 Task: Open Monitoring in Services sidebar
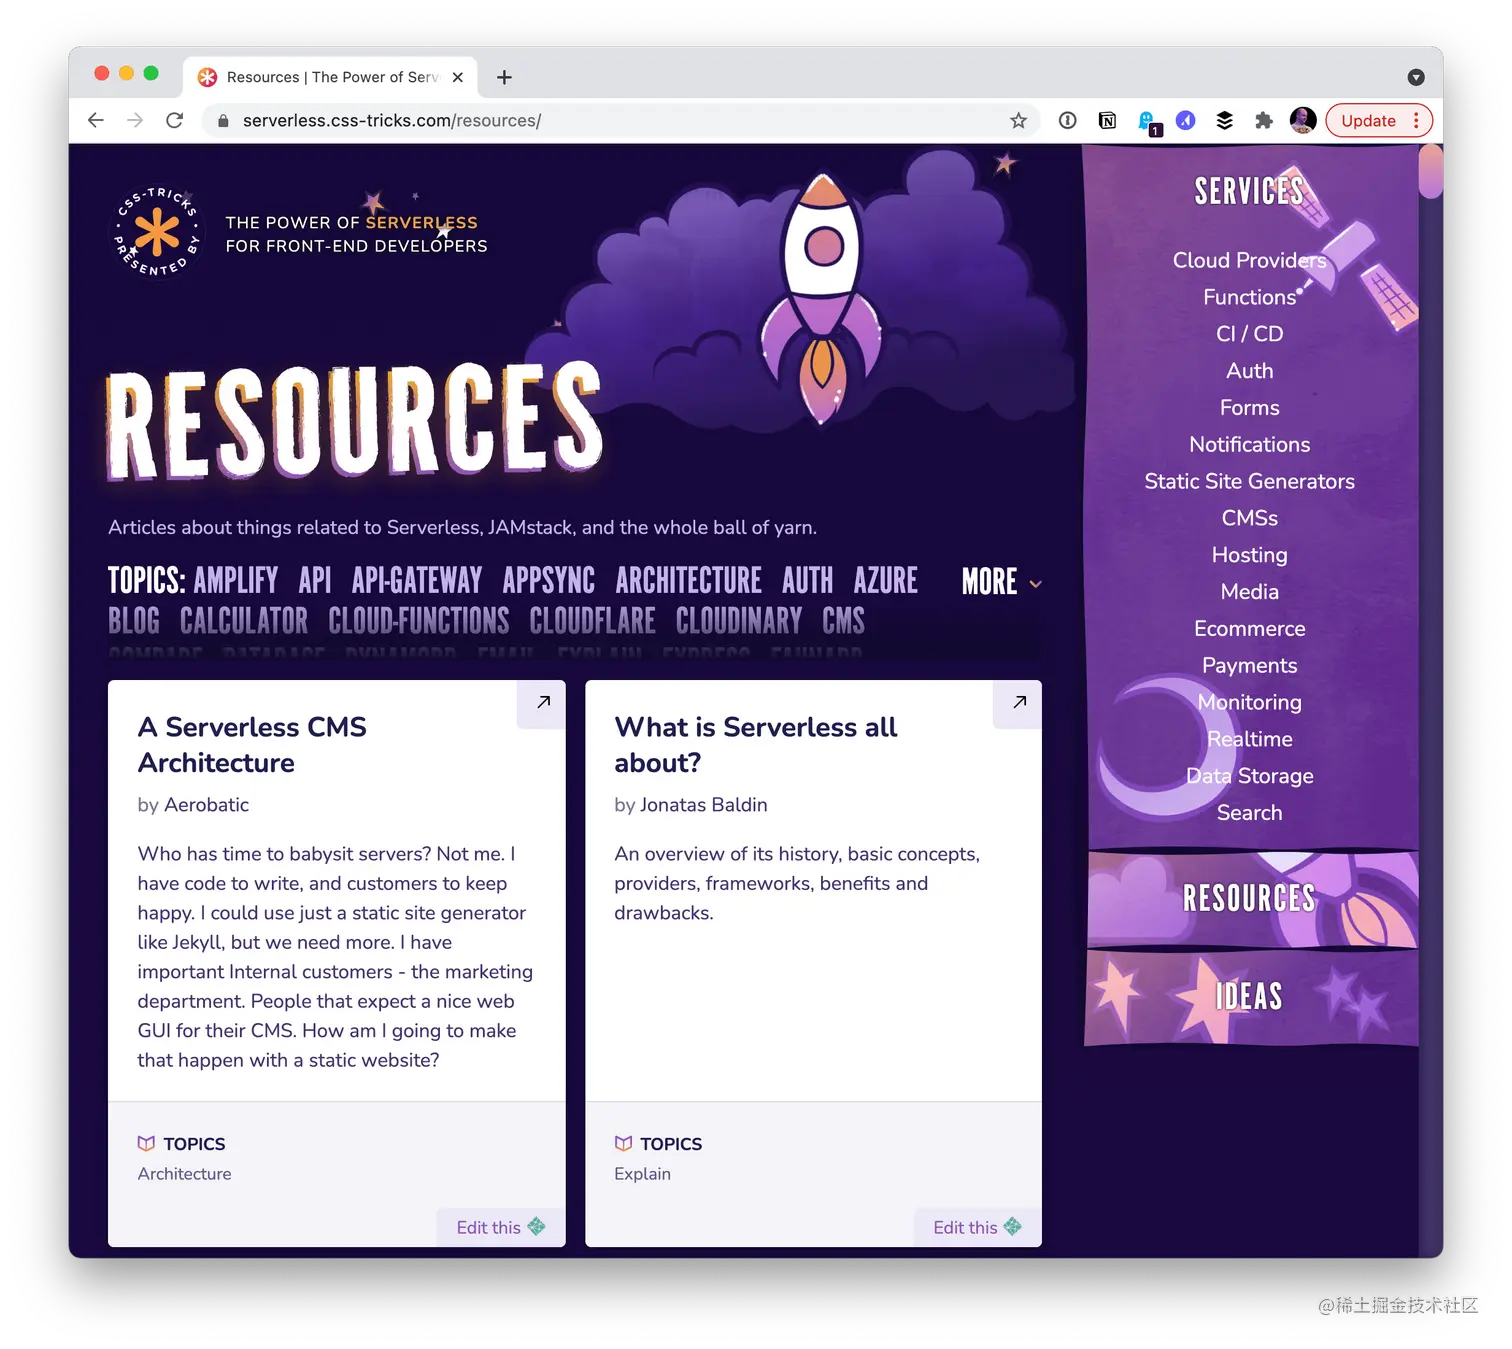coord(1250,703)
